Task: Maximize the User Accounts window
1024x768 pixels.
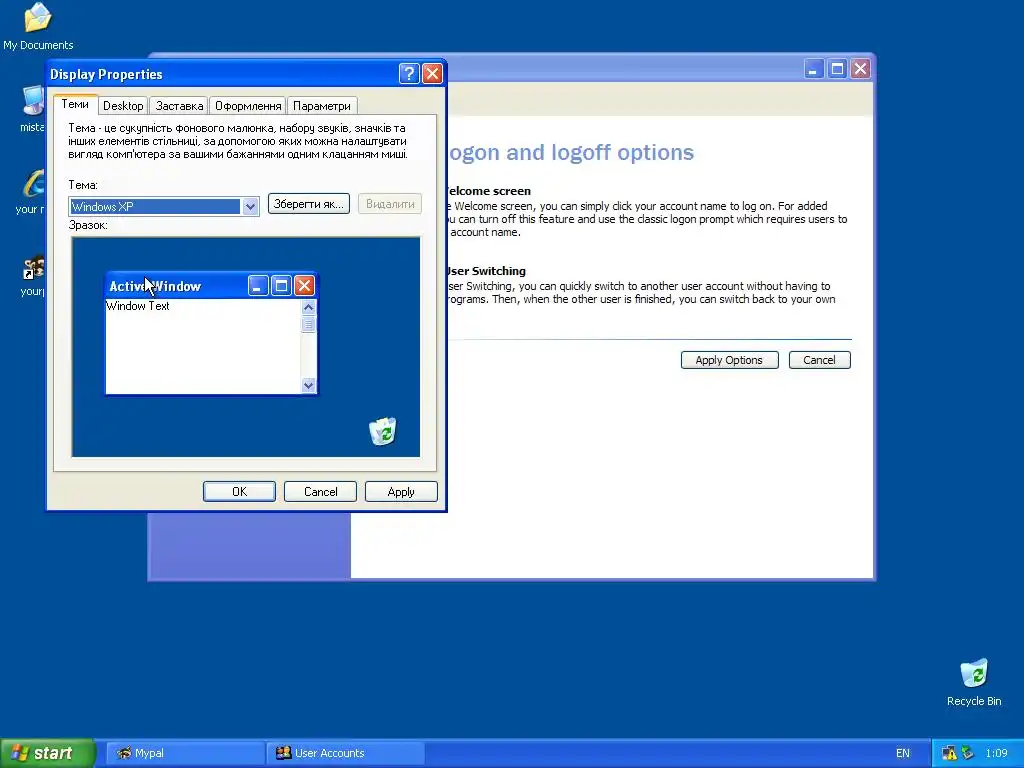Action: pyautogui.click(x=837, y=69)
